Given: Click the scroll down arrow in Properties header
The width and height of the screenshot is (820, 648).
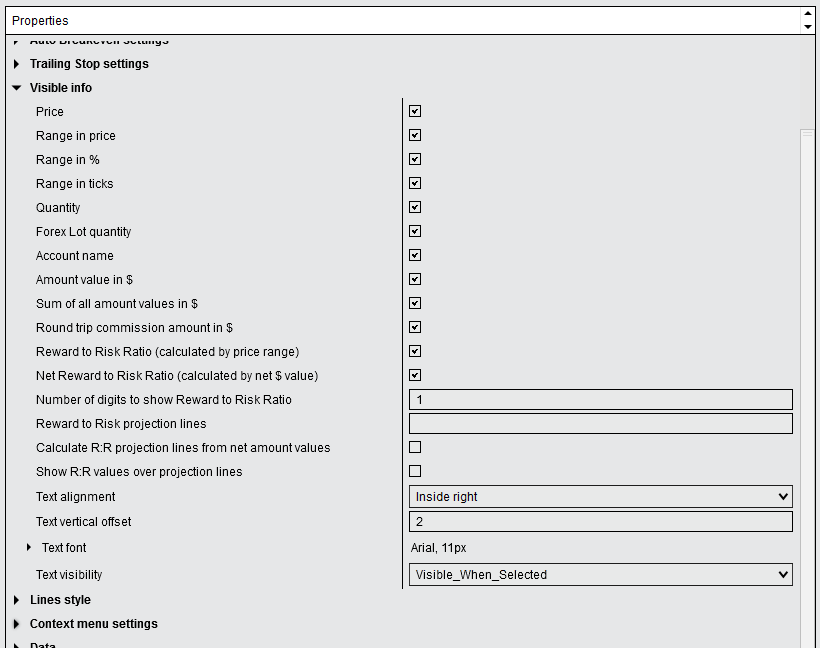Looking at the screenshot, I should pos(807,27).
